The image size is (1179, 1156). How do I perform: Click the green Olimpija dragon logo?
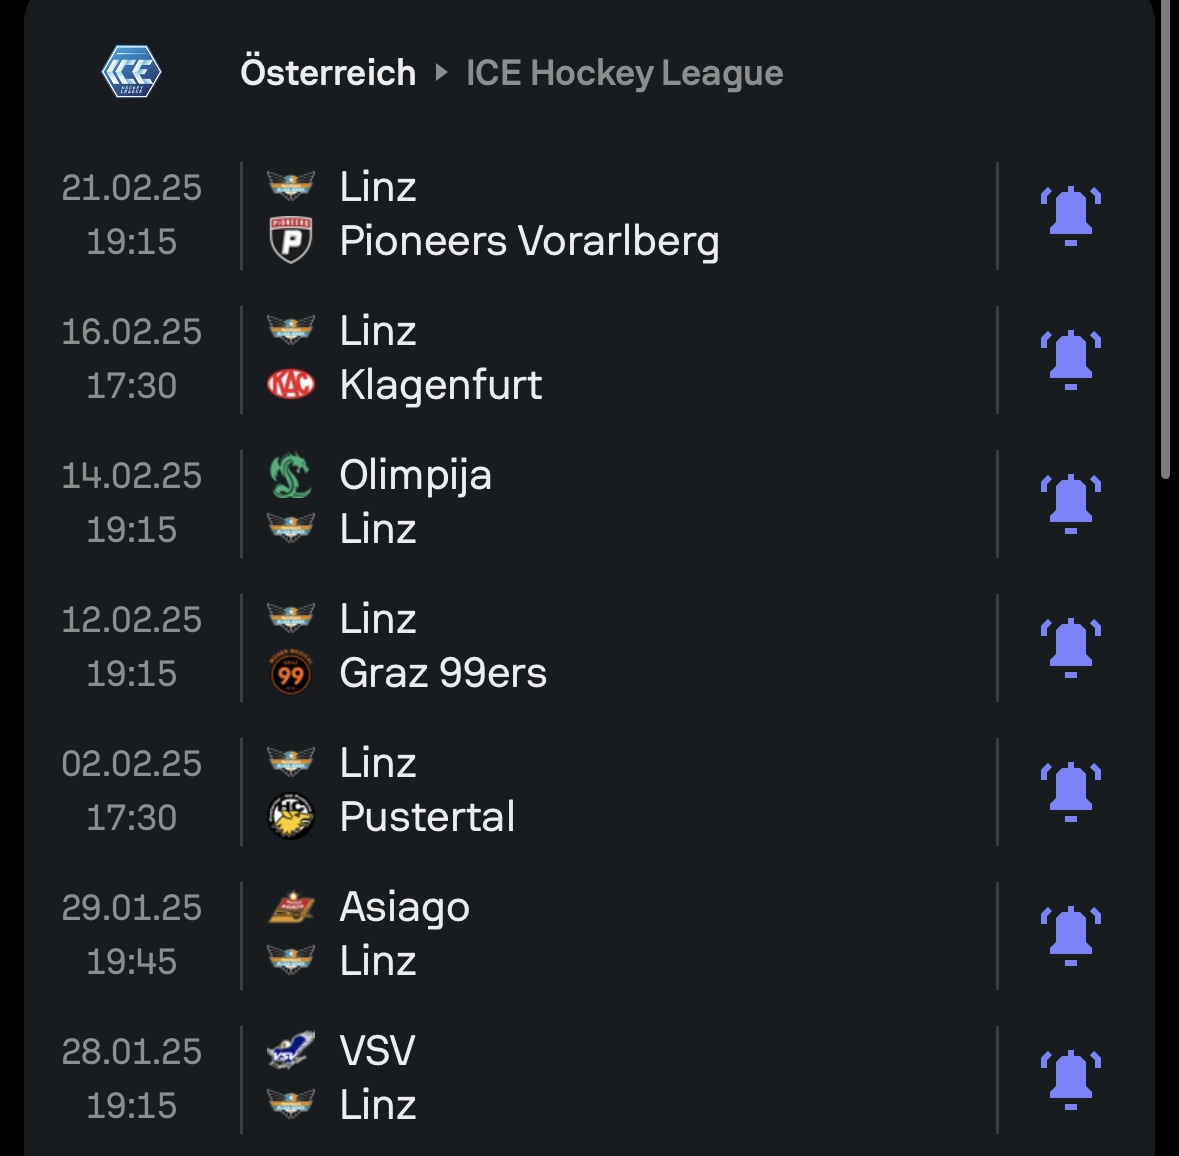click(291, 476)
